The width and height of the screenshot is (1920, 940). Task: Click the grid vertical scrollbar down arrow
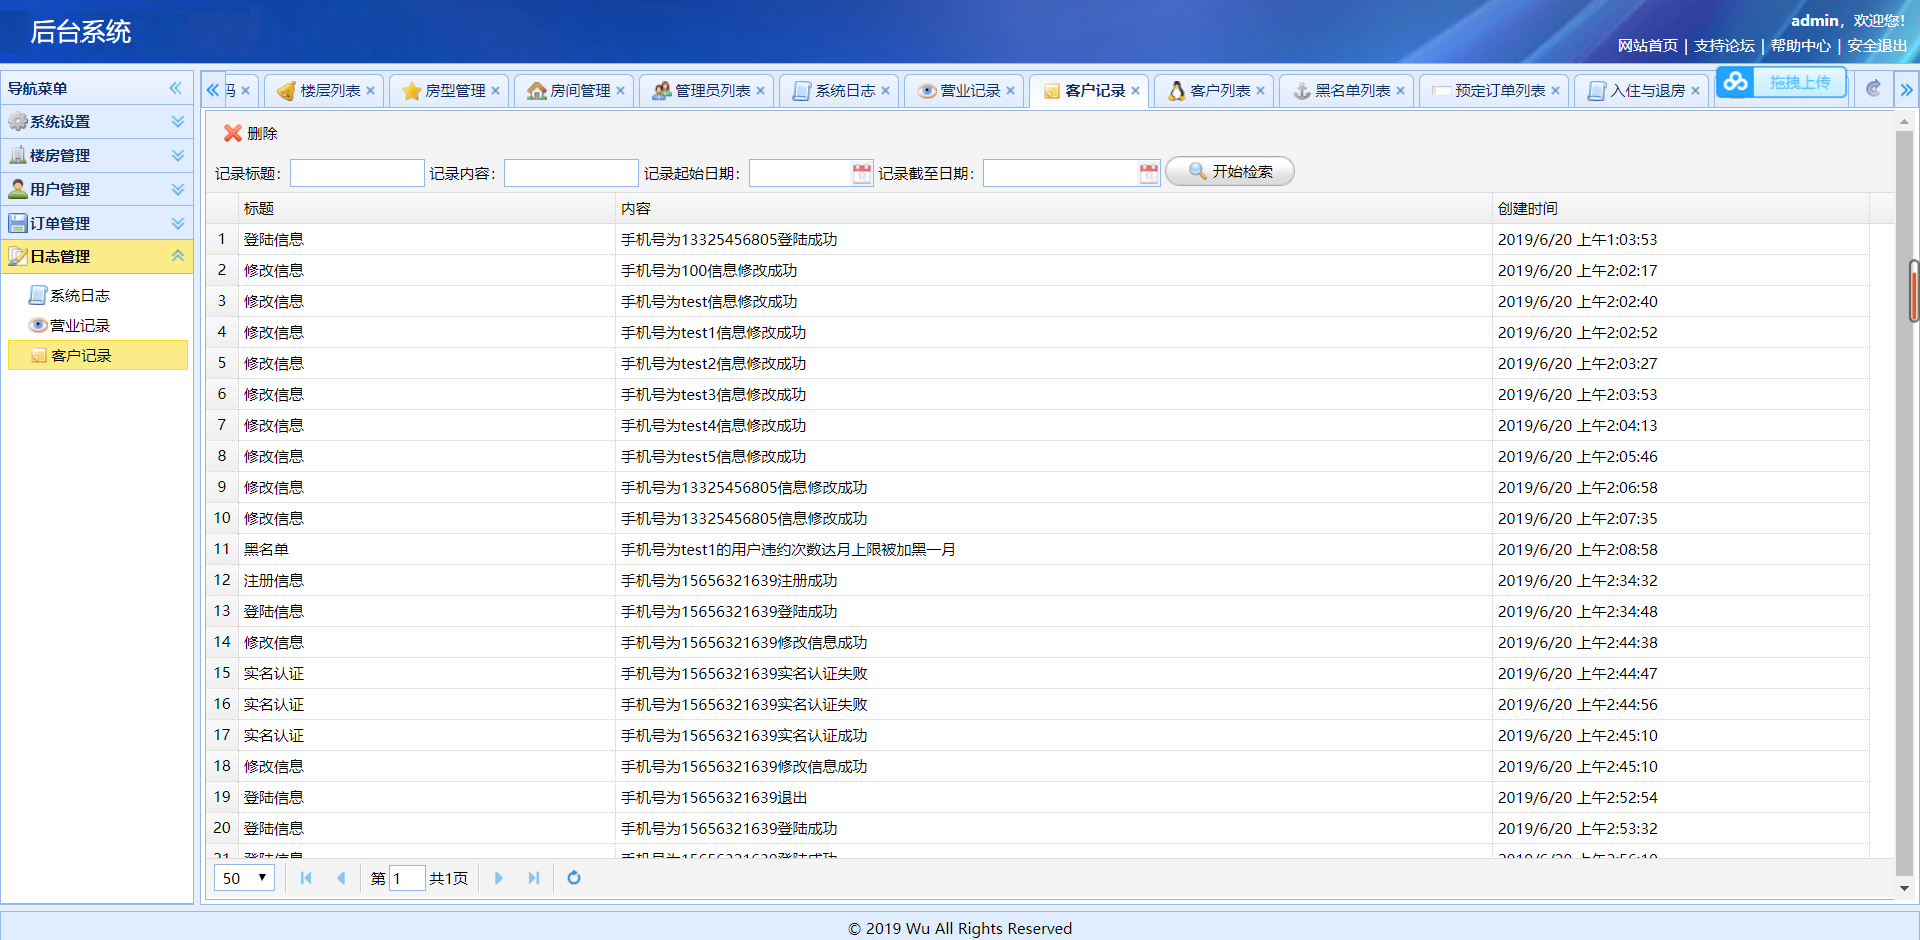pos(1904,887)
